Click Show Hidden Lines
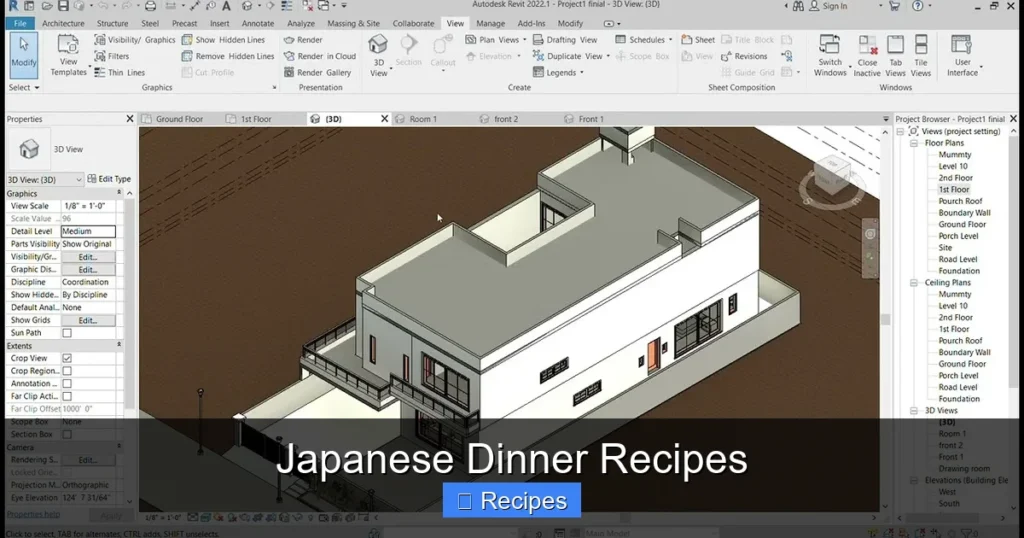This screenshot has width=1024, height=538. (x=223, y=40)
